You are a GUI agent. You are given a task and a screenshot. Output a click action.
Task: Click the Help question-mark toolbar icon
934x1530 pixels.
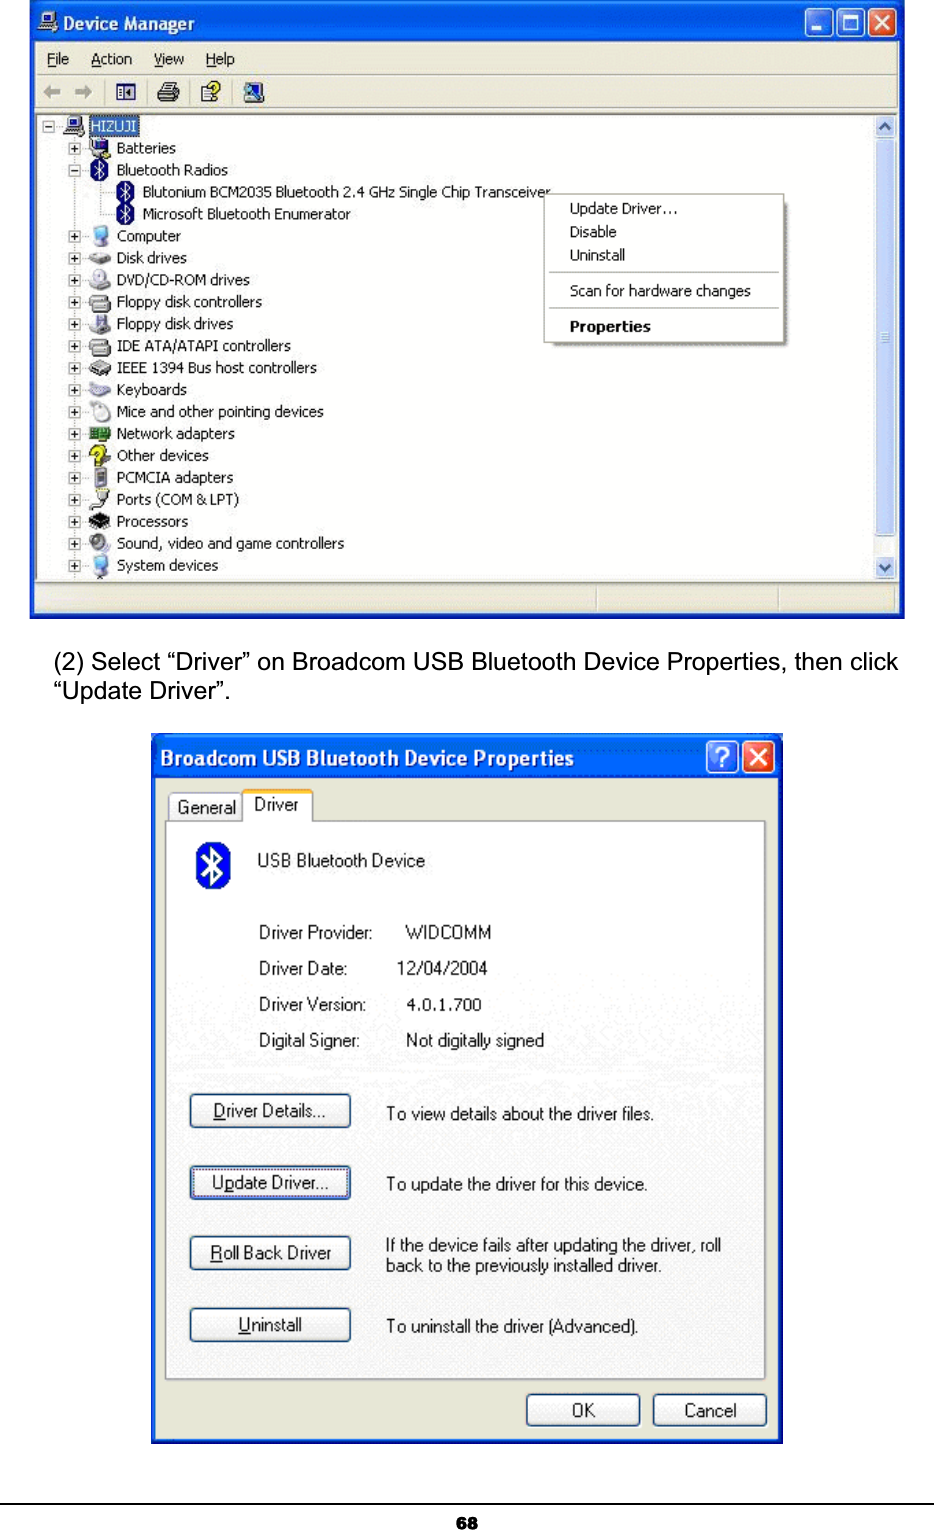(210, 92)
